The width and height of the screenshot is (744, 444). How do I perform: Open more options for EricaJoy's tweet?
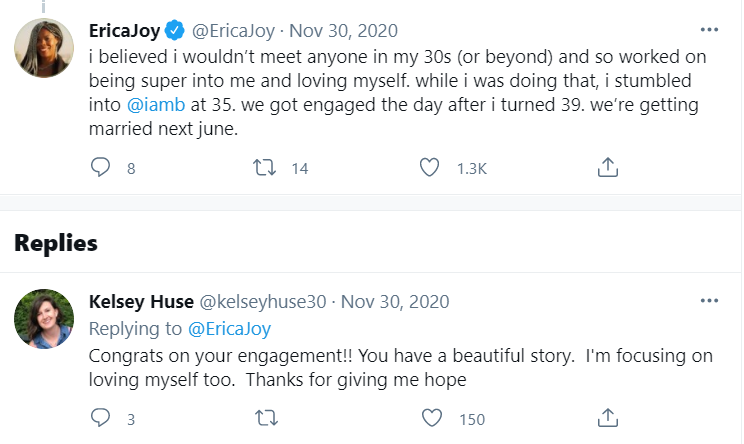coord(709,29)
